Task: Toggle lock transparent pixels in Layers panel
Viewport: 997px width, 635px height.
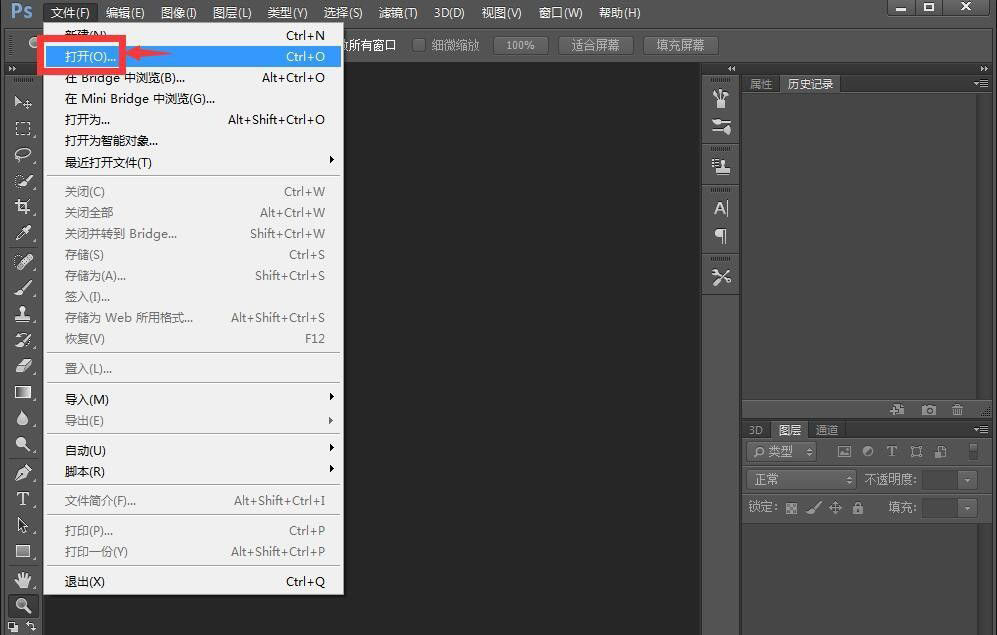Action: pyautogui.click(x=791, y=508)
